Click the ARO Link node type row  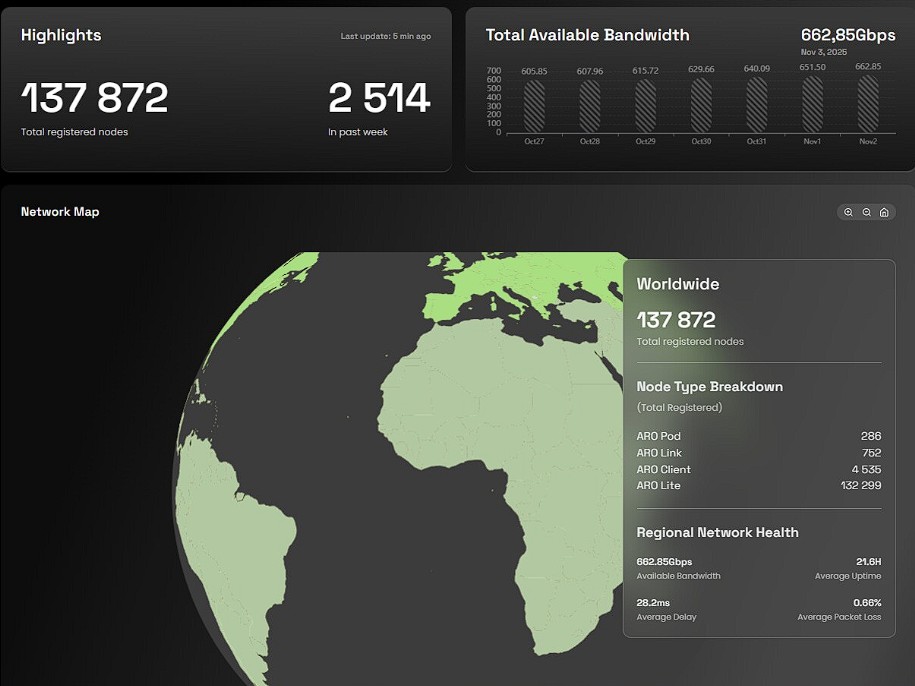[758, 453]
